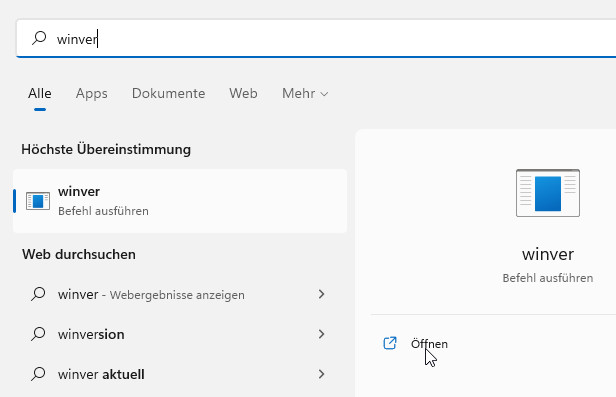This screenshot has width=616, height=397.
Task: Select the Web tab
Action: coord(243,93)
